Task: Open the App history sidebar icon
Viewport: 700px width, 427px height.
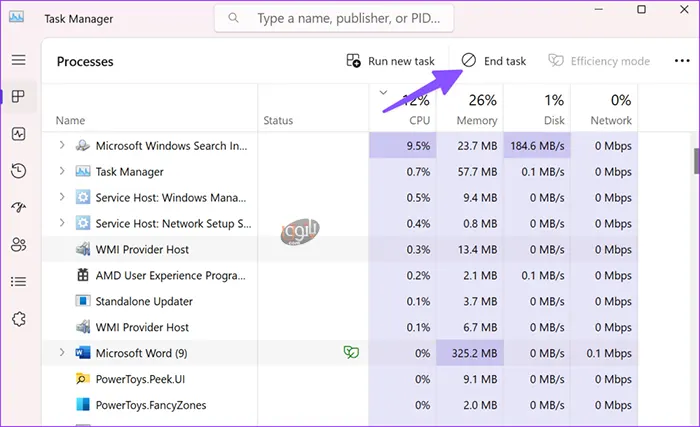Action: pyautogui.click(x=18, y=171)
